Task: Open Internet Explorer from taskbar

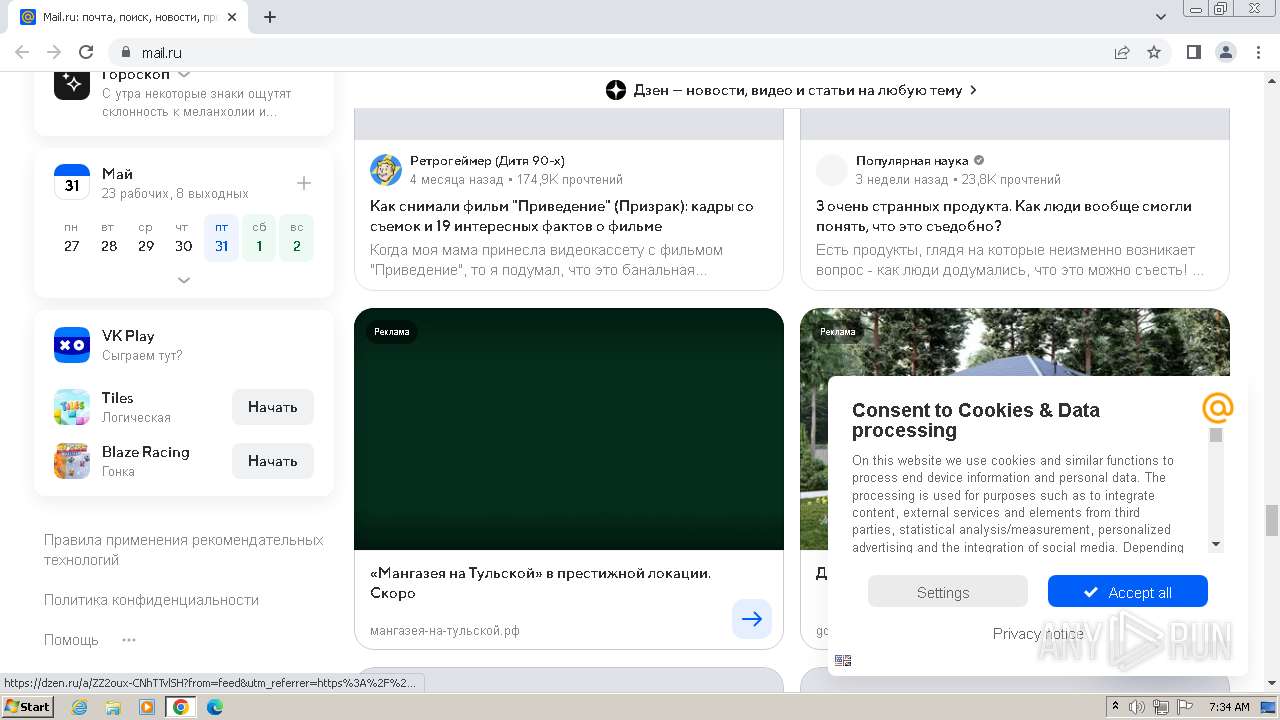Action: 79,707
